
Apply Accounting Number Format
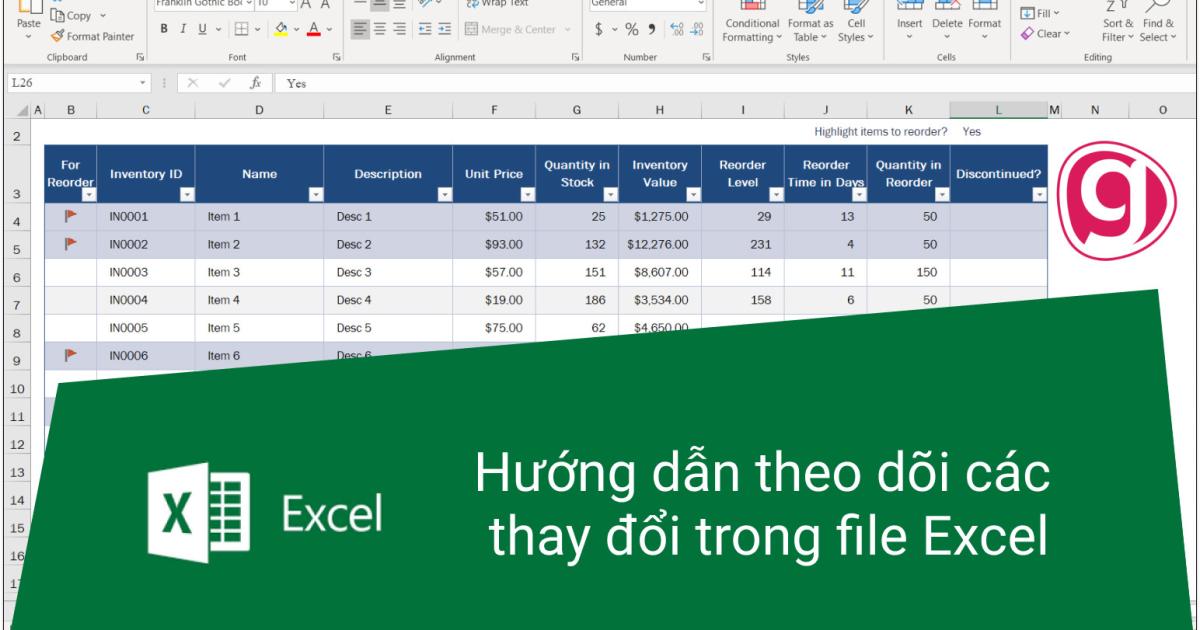pyautogui.click(x=599, y=28)
